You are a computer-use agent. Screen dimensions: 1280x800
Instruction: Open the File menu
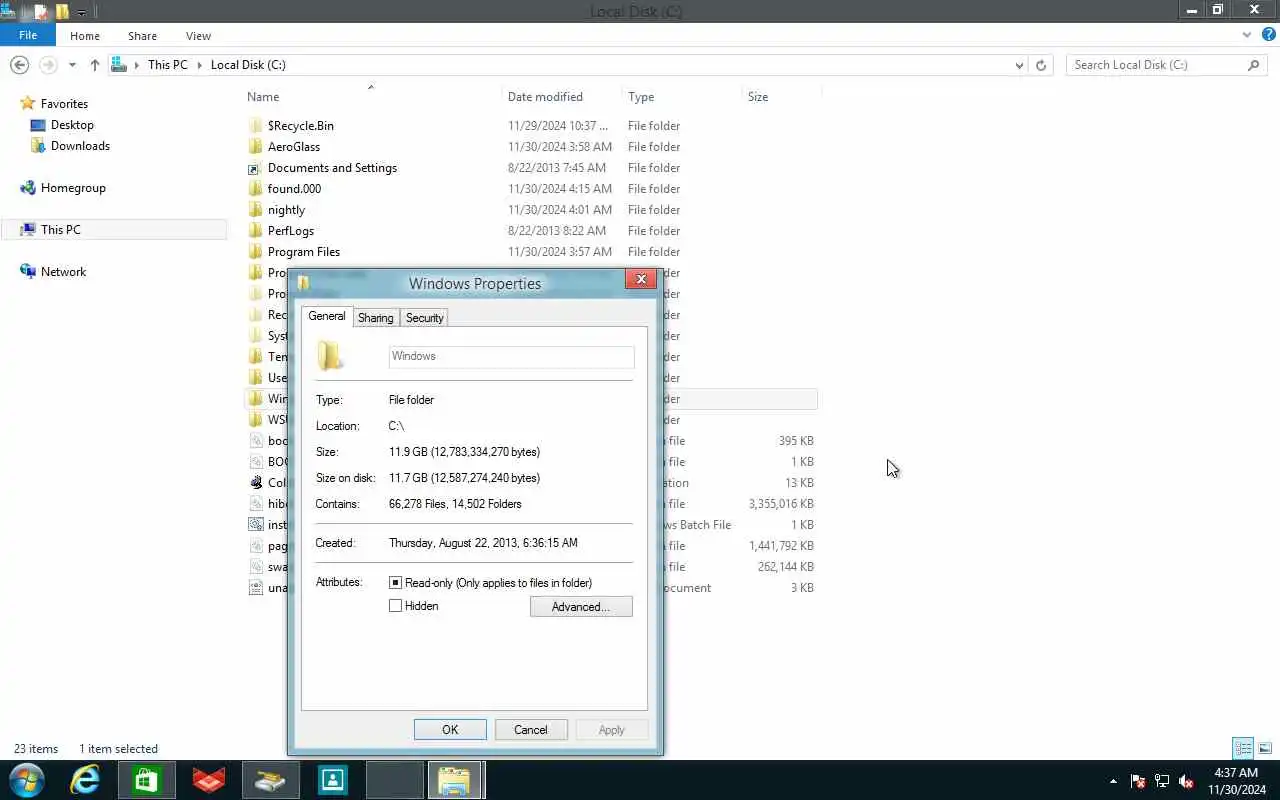28,35
